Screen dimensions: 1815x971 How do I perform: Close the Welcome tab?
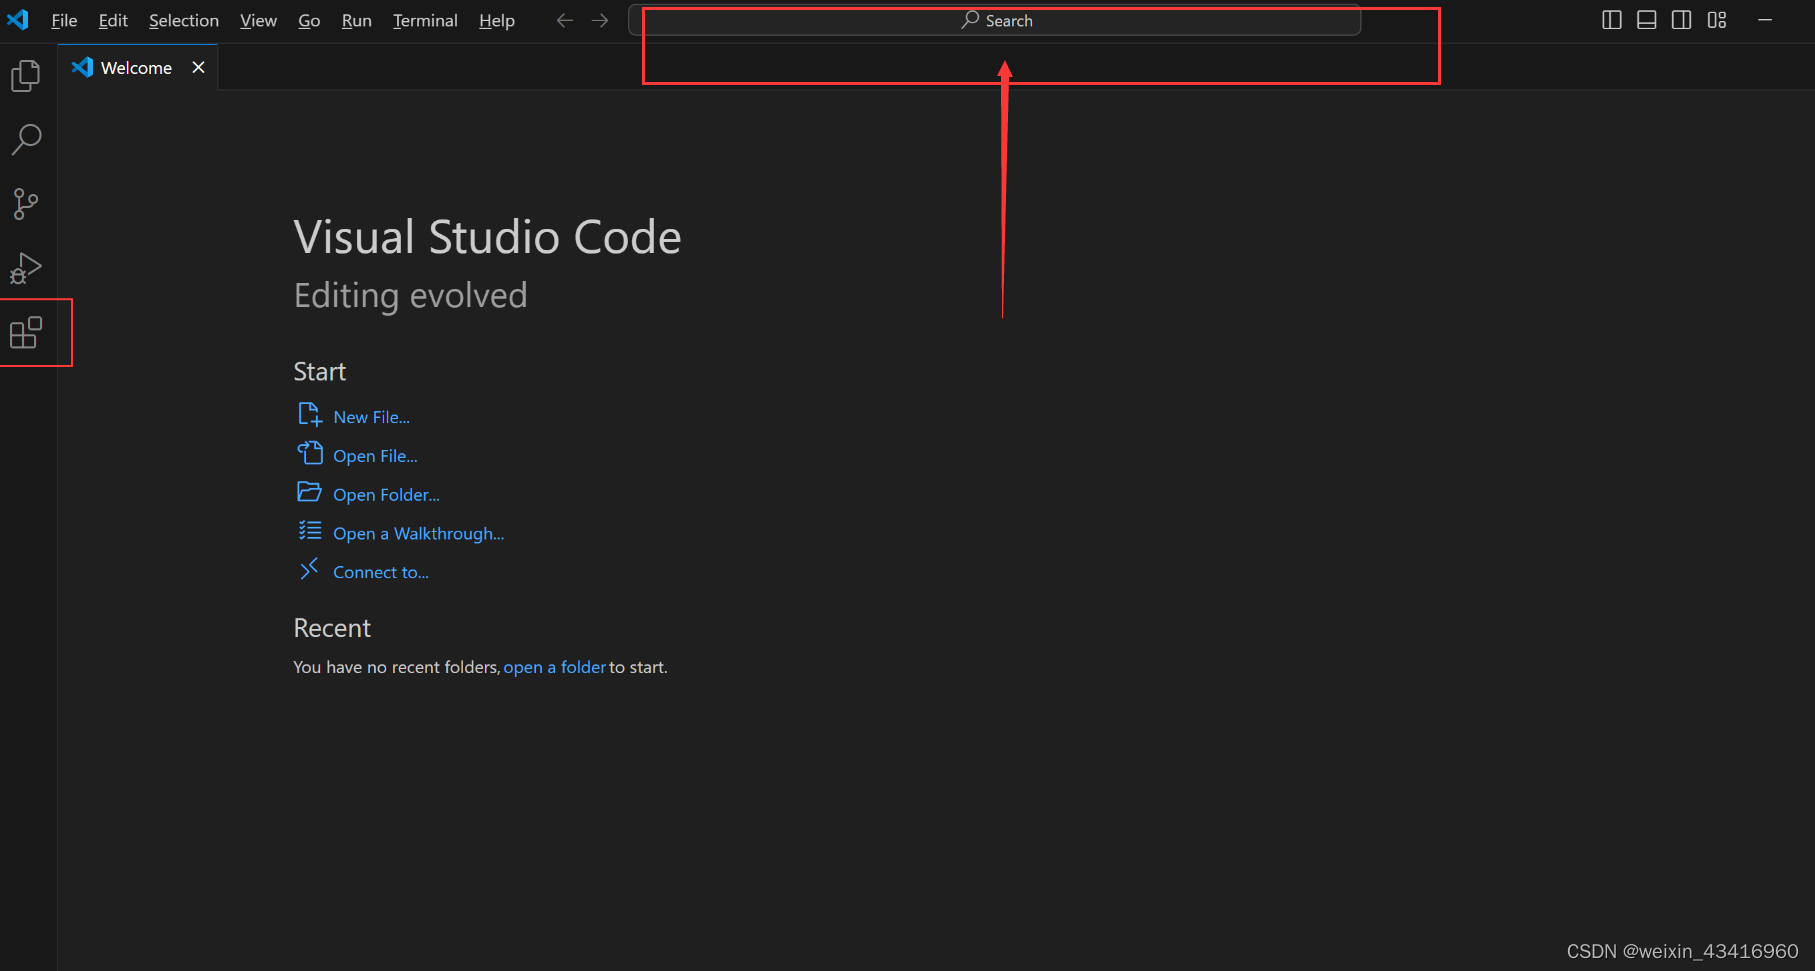click(199, 67)
